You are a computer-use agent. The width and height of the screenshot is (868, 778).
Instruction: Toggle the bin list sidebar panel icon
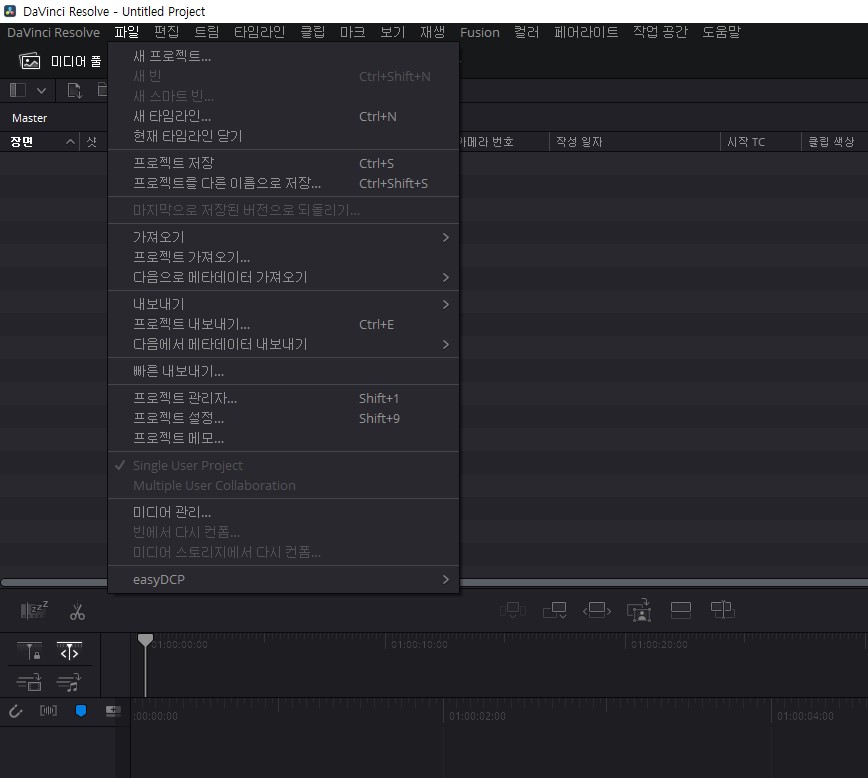18,90
